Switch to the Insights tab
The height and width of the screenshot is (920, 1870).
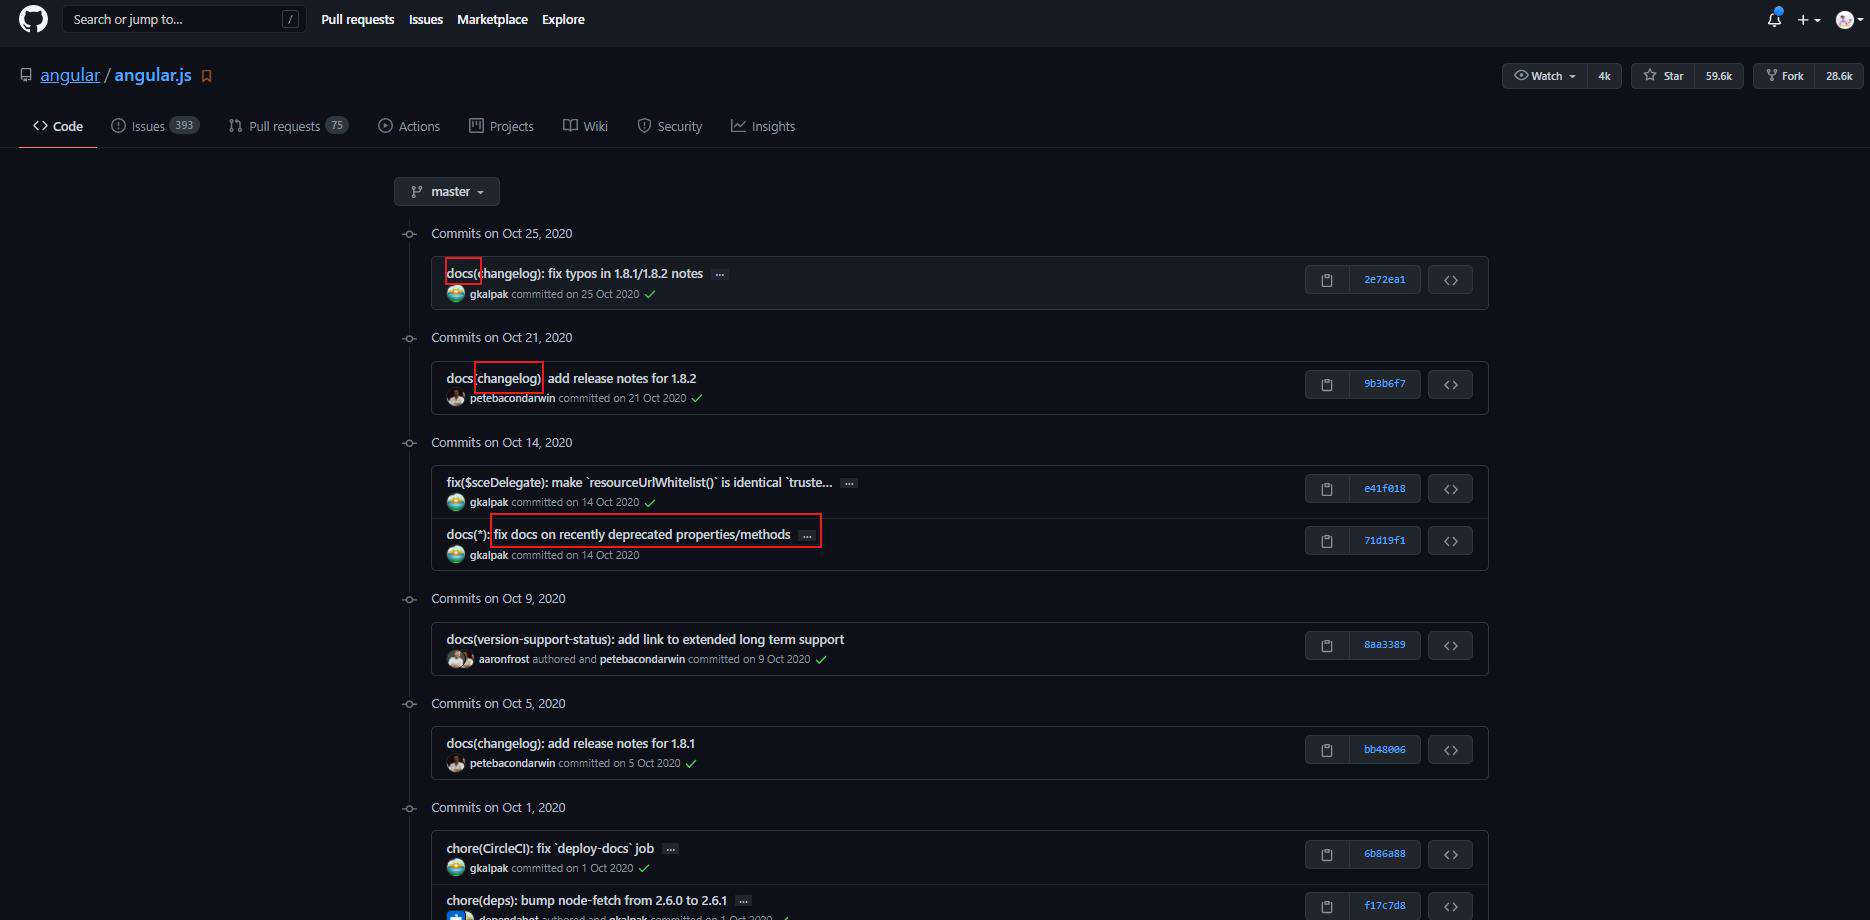click(763, 126)
